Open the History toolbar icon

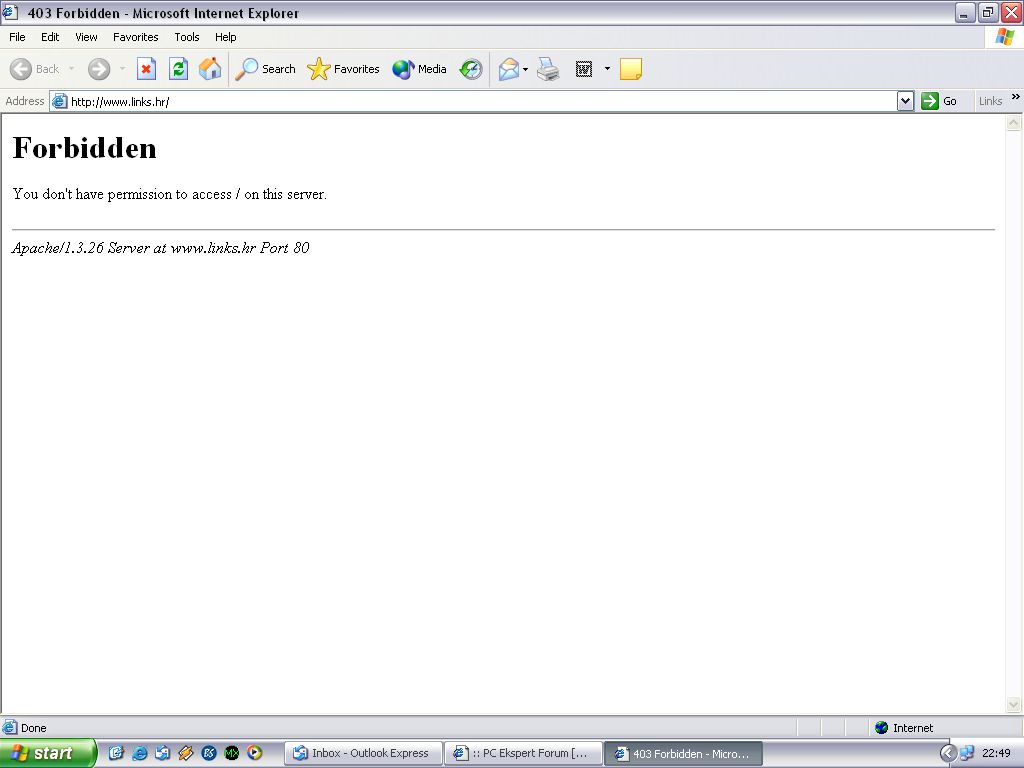pyautogui.click(x=471, y=69)
